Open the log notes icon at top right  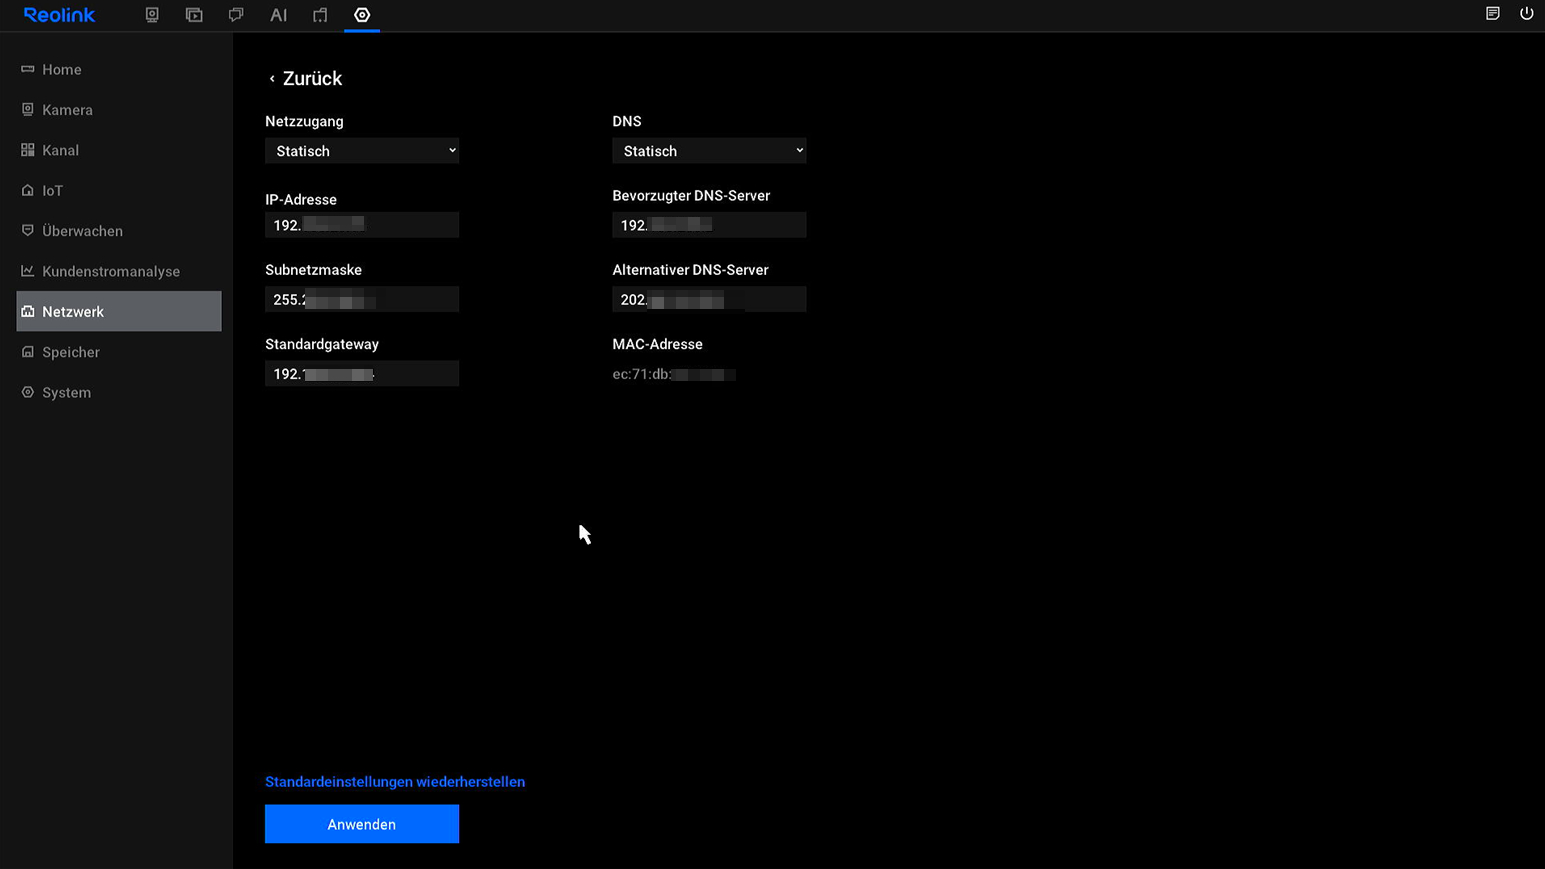tap(1492, 14)
